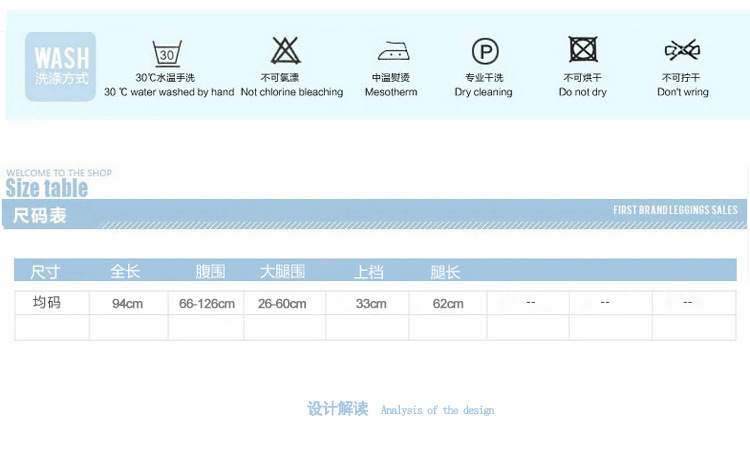Click the 66-126cm waist cell
The width and height of the screenshot is (750, 449).
[207, 303]
